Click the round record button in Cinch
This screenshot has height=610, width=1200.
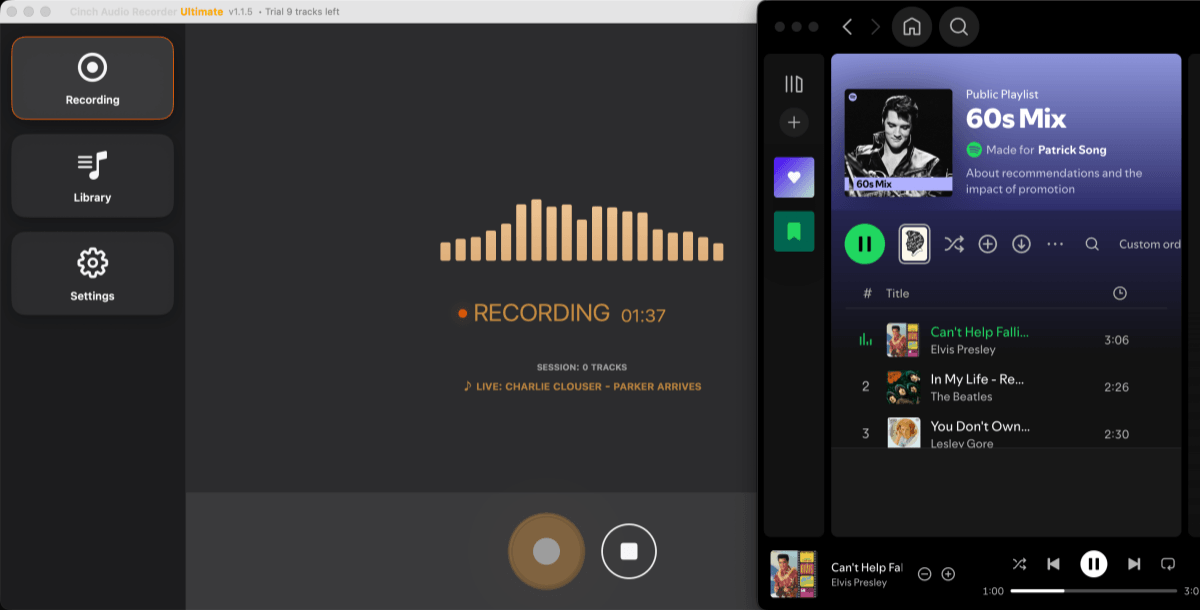[x=546, y=551]
